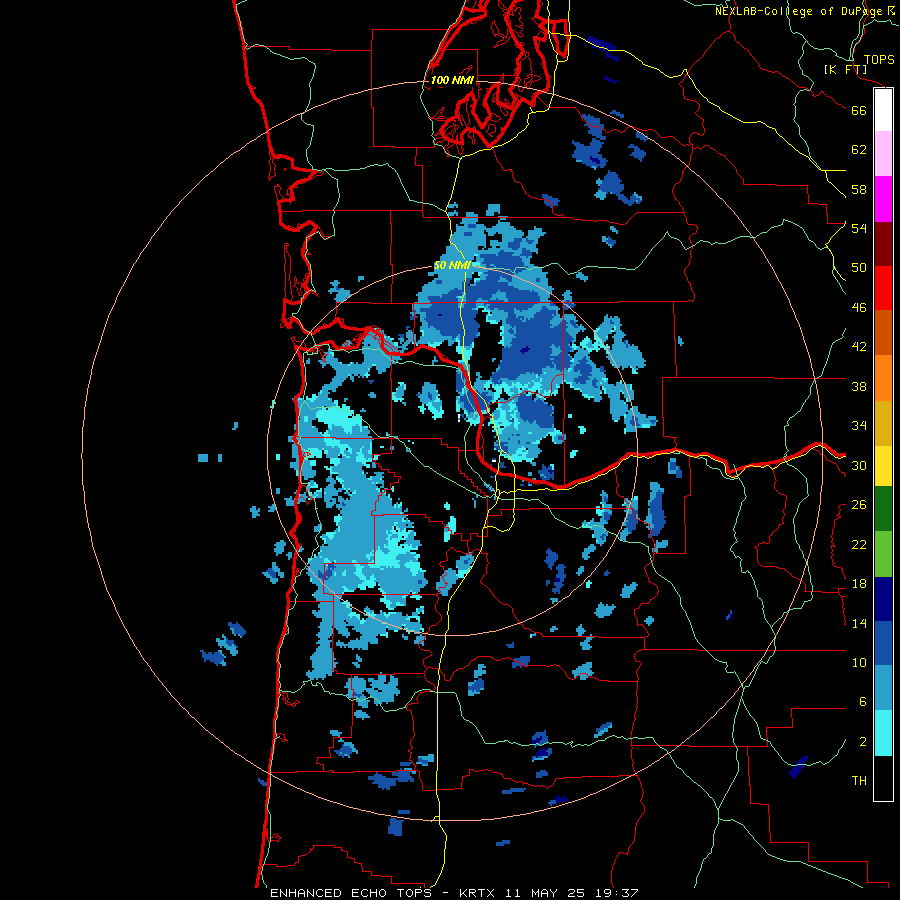Click the 66 legend scale value
The height and width of the screenshot is (900, 900).
pyautogui.click(x=859, y=110)
